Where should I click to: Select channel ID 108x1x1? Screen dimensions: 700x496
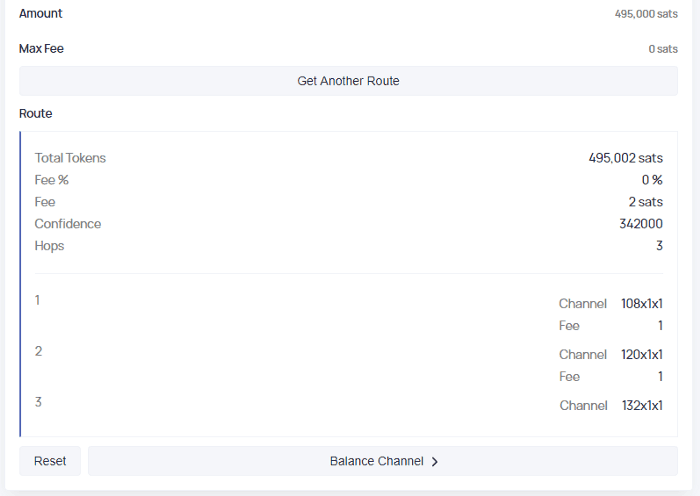click(642, 304)
